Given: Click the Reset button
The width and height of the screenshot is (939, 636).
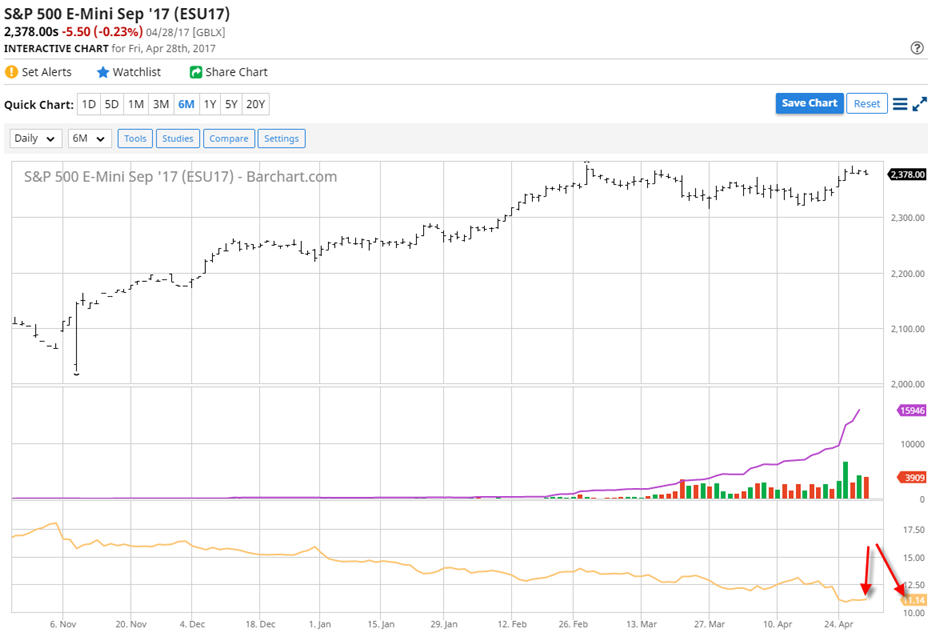Looking at the screenshot, I should point(867,104).
